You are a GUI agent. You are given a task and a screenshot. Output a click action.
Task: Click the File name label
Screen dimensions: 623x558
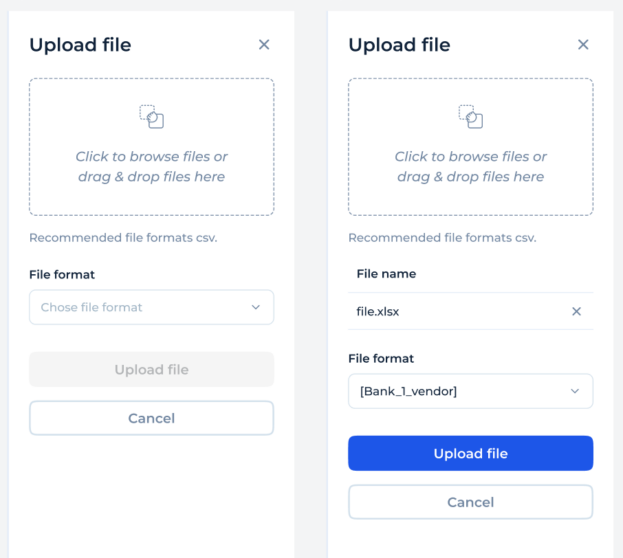point(386,274)
